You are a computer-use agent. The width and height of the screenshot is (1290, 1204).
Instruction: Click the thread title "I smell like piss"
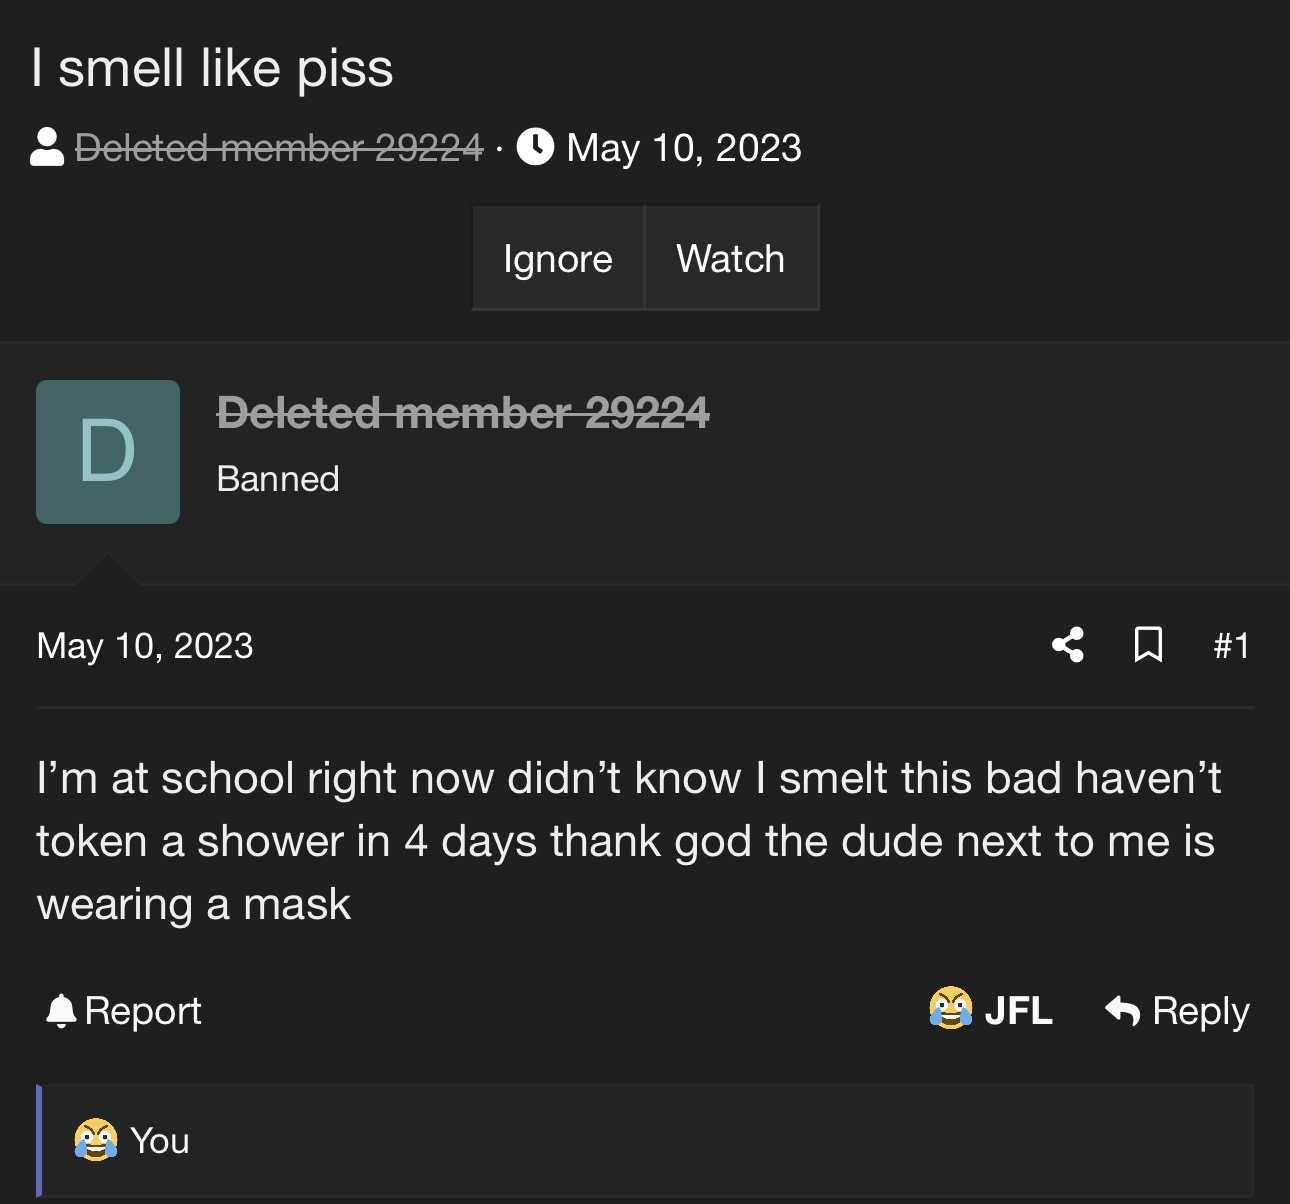pyautogui.click(x=212, y=68)
